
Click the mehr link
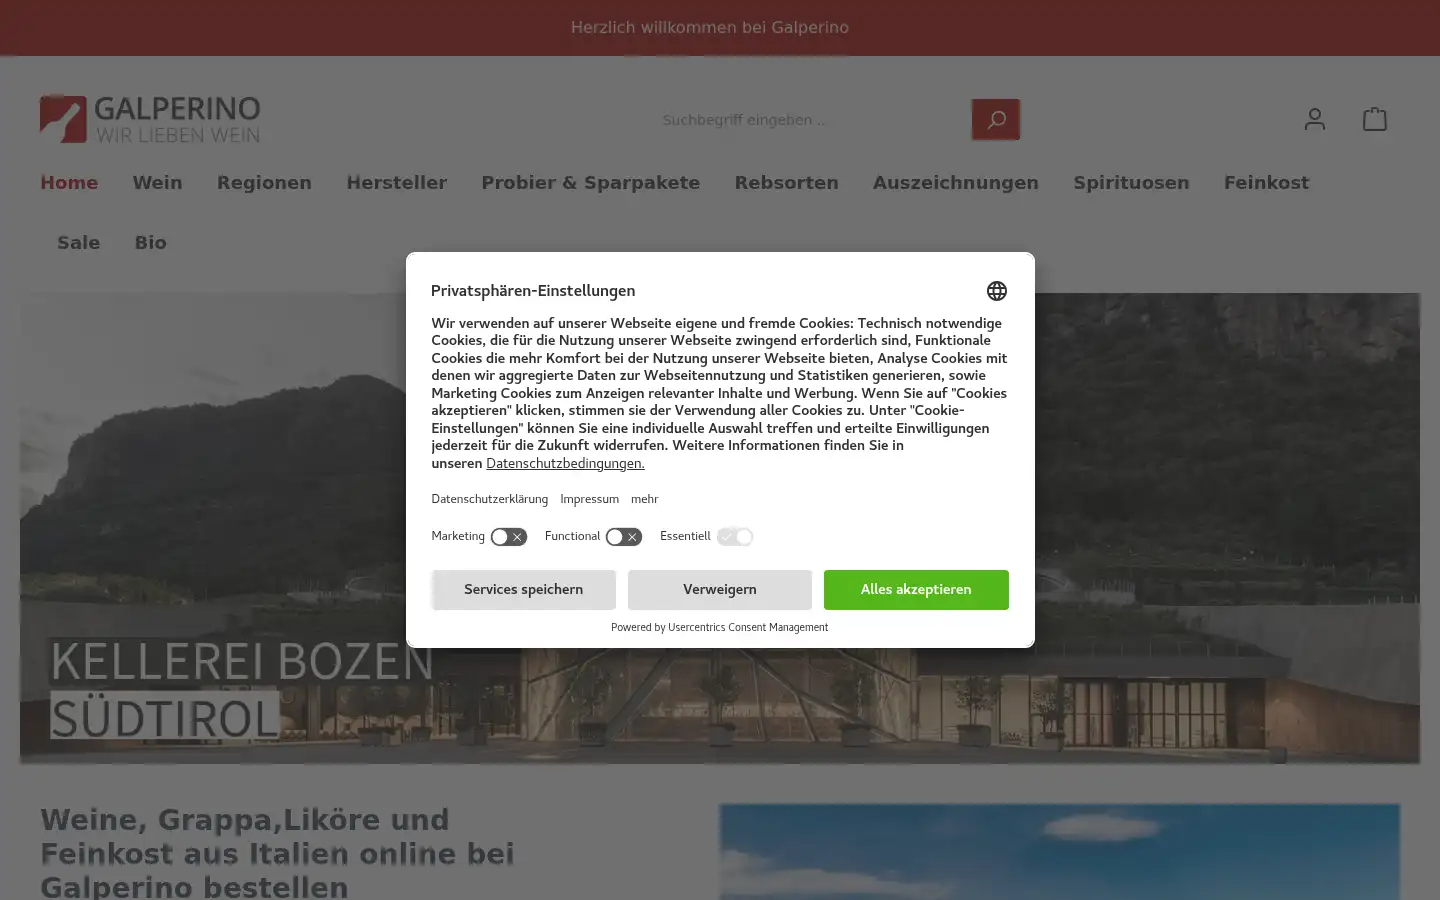(644, 499)
